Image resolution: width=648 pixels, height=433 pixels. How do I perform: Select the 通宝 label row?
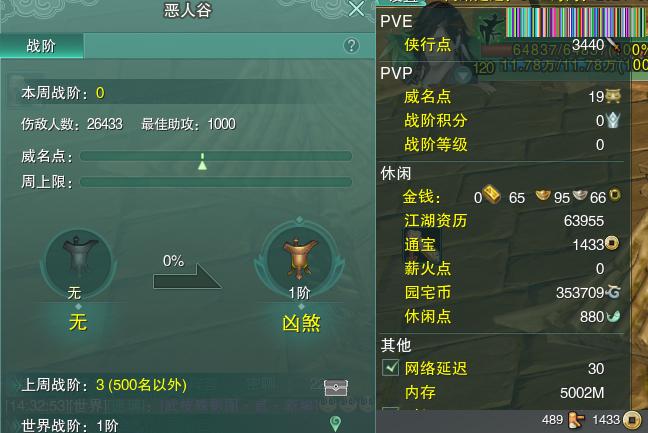pos(512,245)
